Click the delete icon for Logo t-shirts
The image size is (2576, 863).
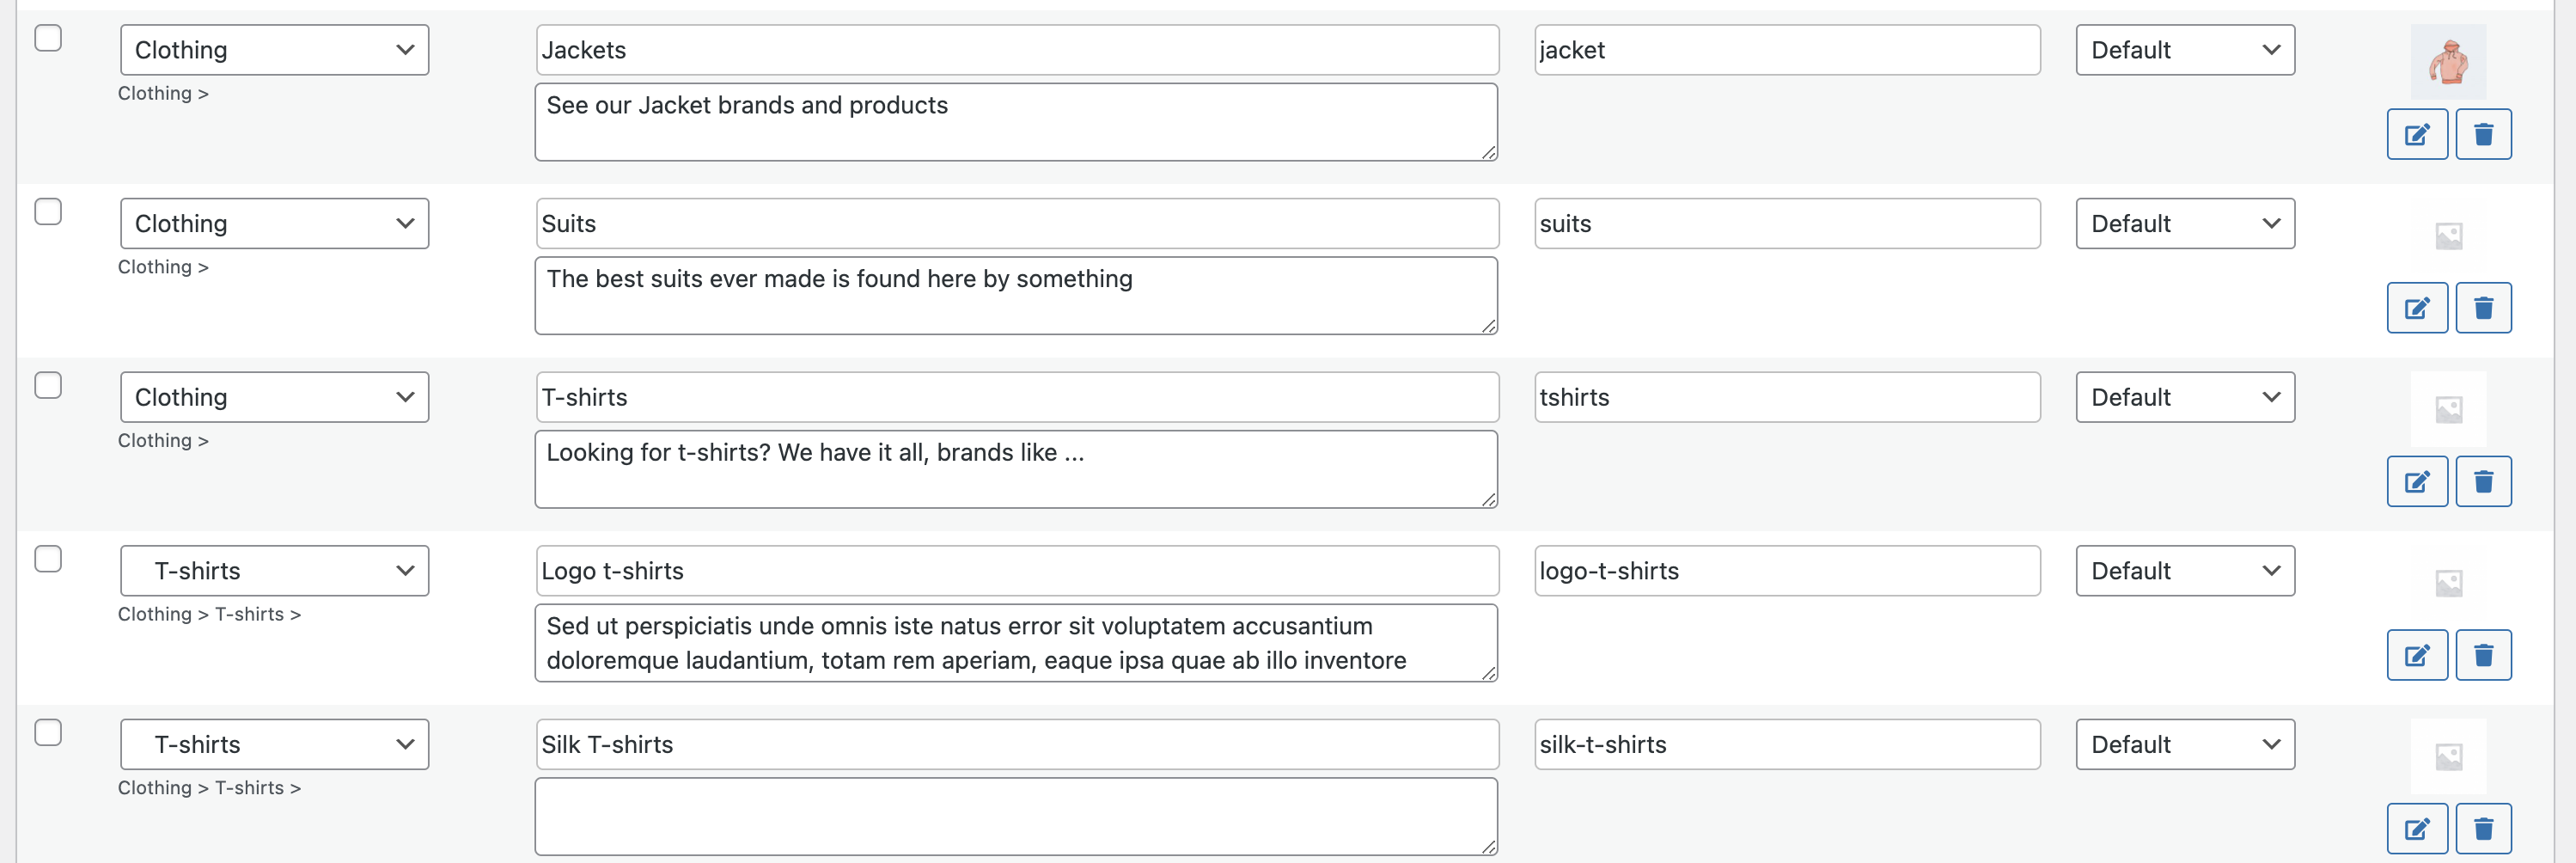2484,654
